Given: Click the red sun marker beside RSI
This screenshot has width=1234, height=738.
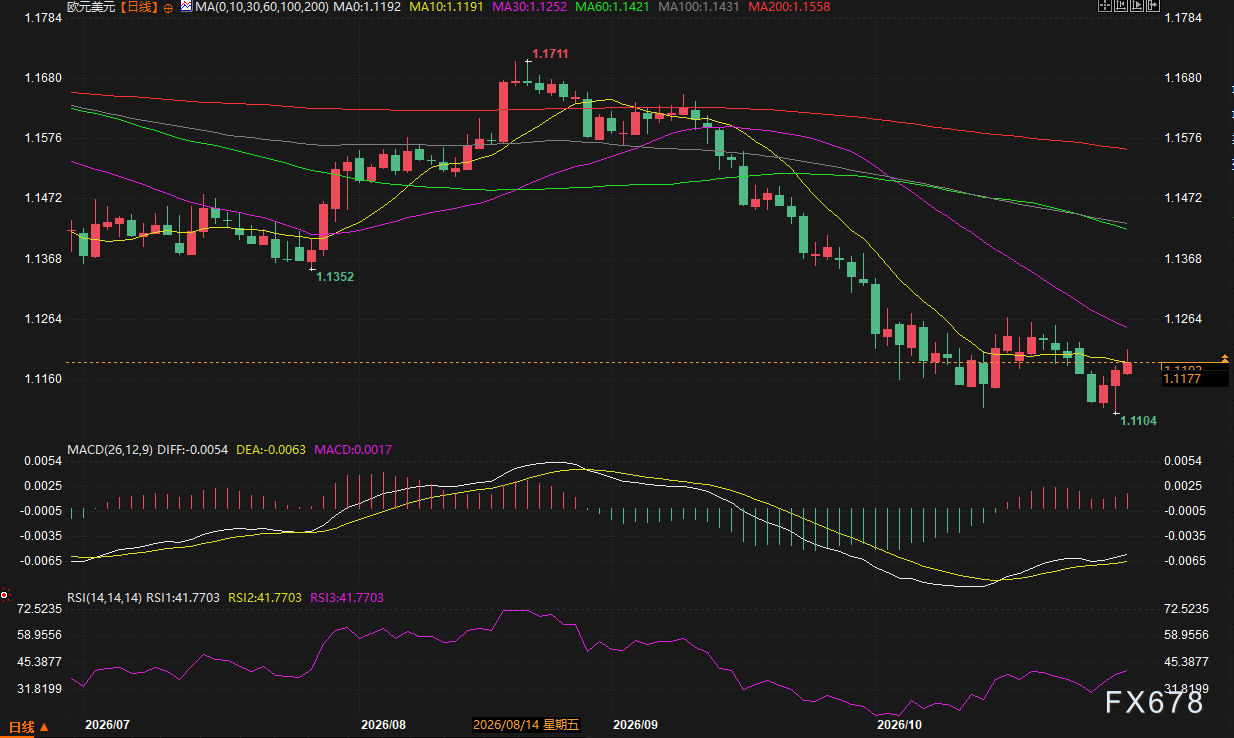Looking at the screenshot, I should click(x=5, y=595).
